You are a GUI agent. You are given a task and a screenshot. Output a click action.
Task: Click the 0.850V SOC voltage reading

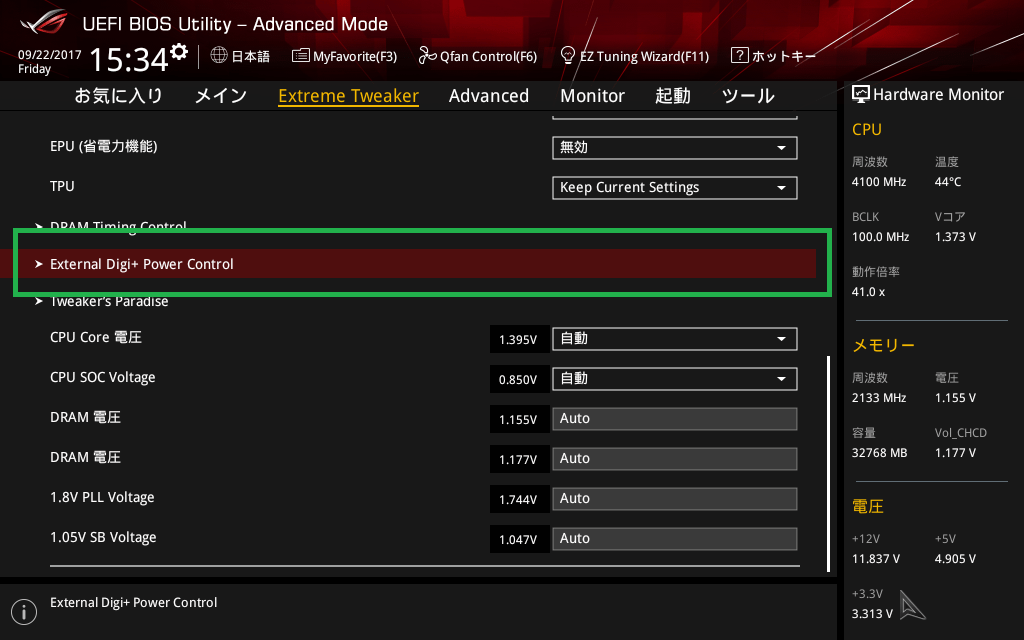(x=518, y=379)
